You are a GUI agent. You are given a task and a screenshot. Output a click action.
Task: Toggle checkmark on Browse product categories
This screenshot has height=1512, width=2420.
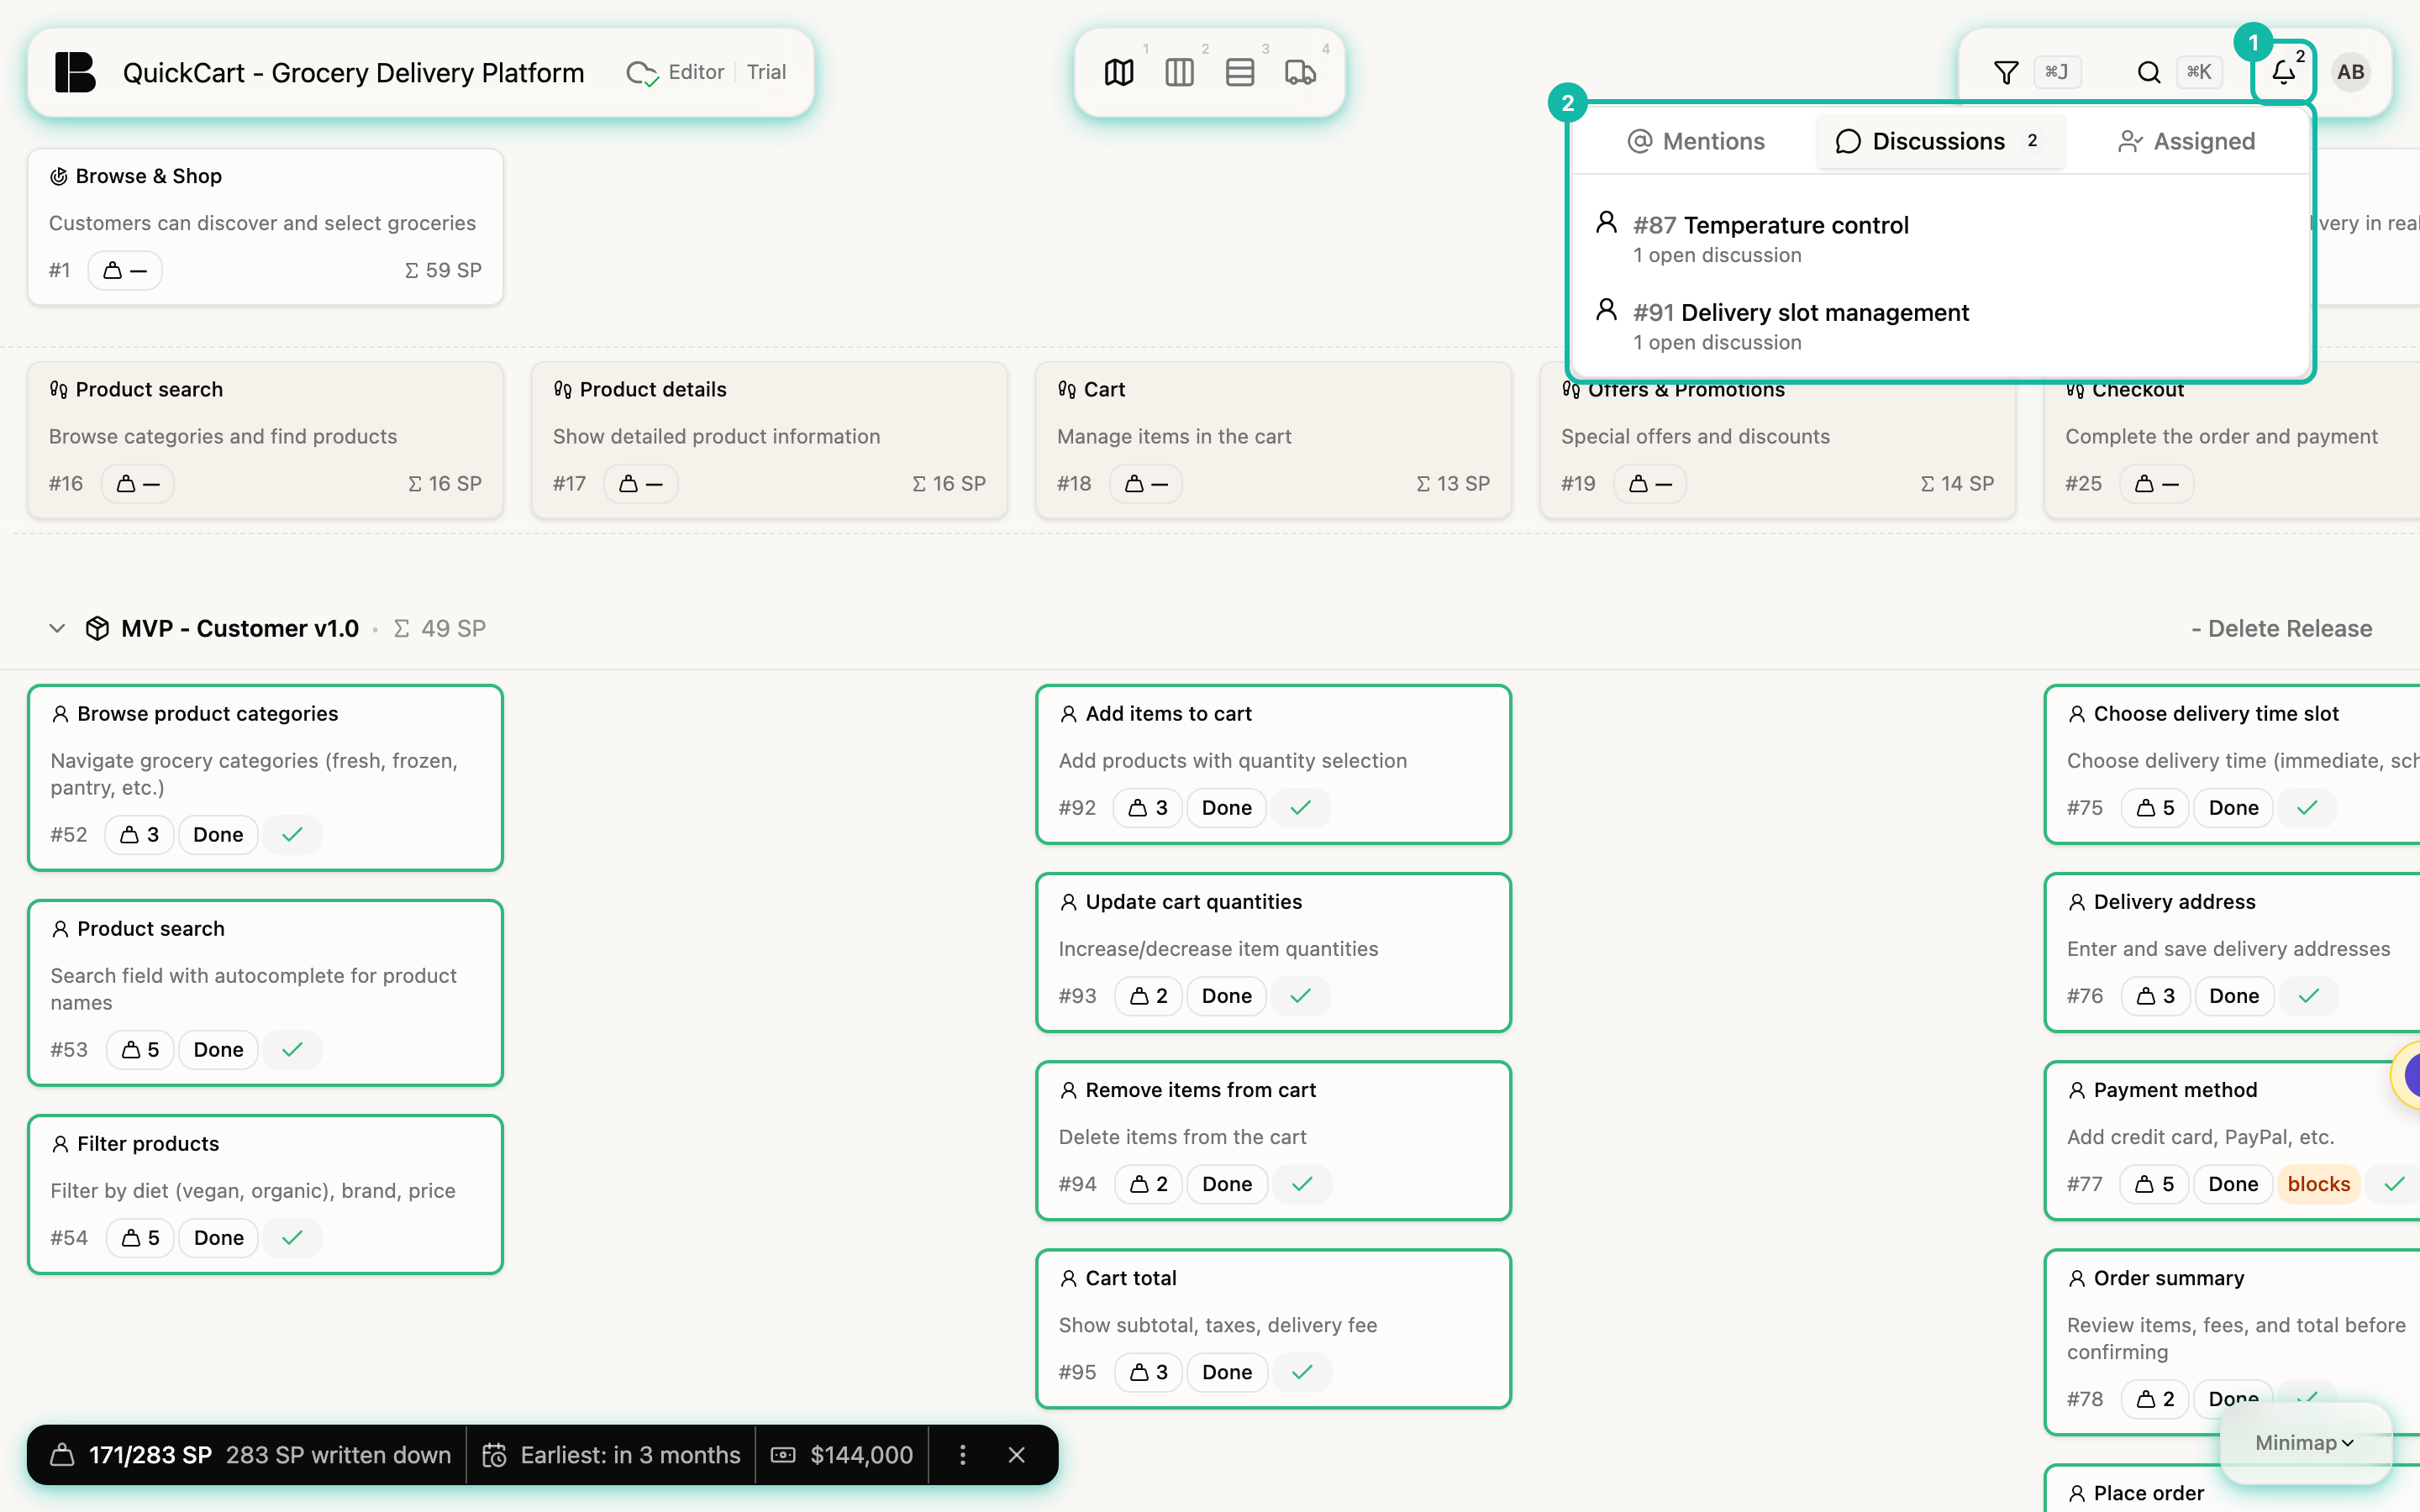coord(292,835)
